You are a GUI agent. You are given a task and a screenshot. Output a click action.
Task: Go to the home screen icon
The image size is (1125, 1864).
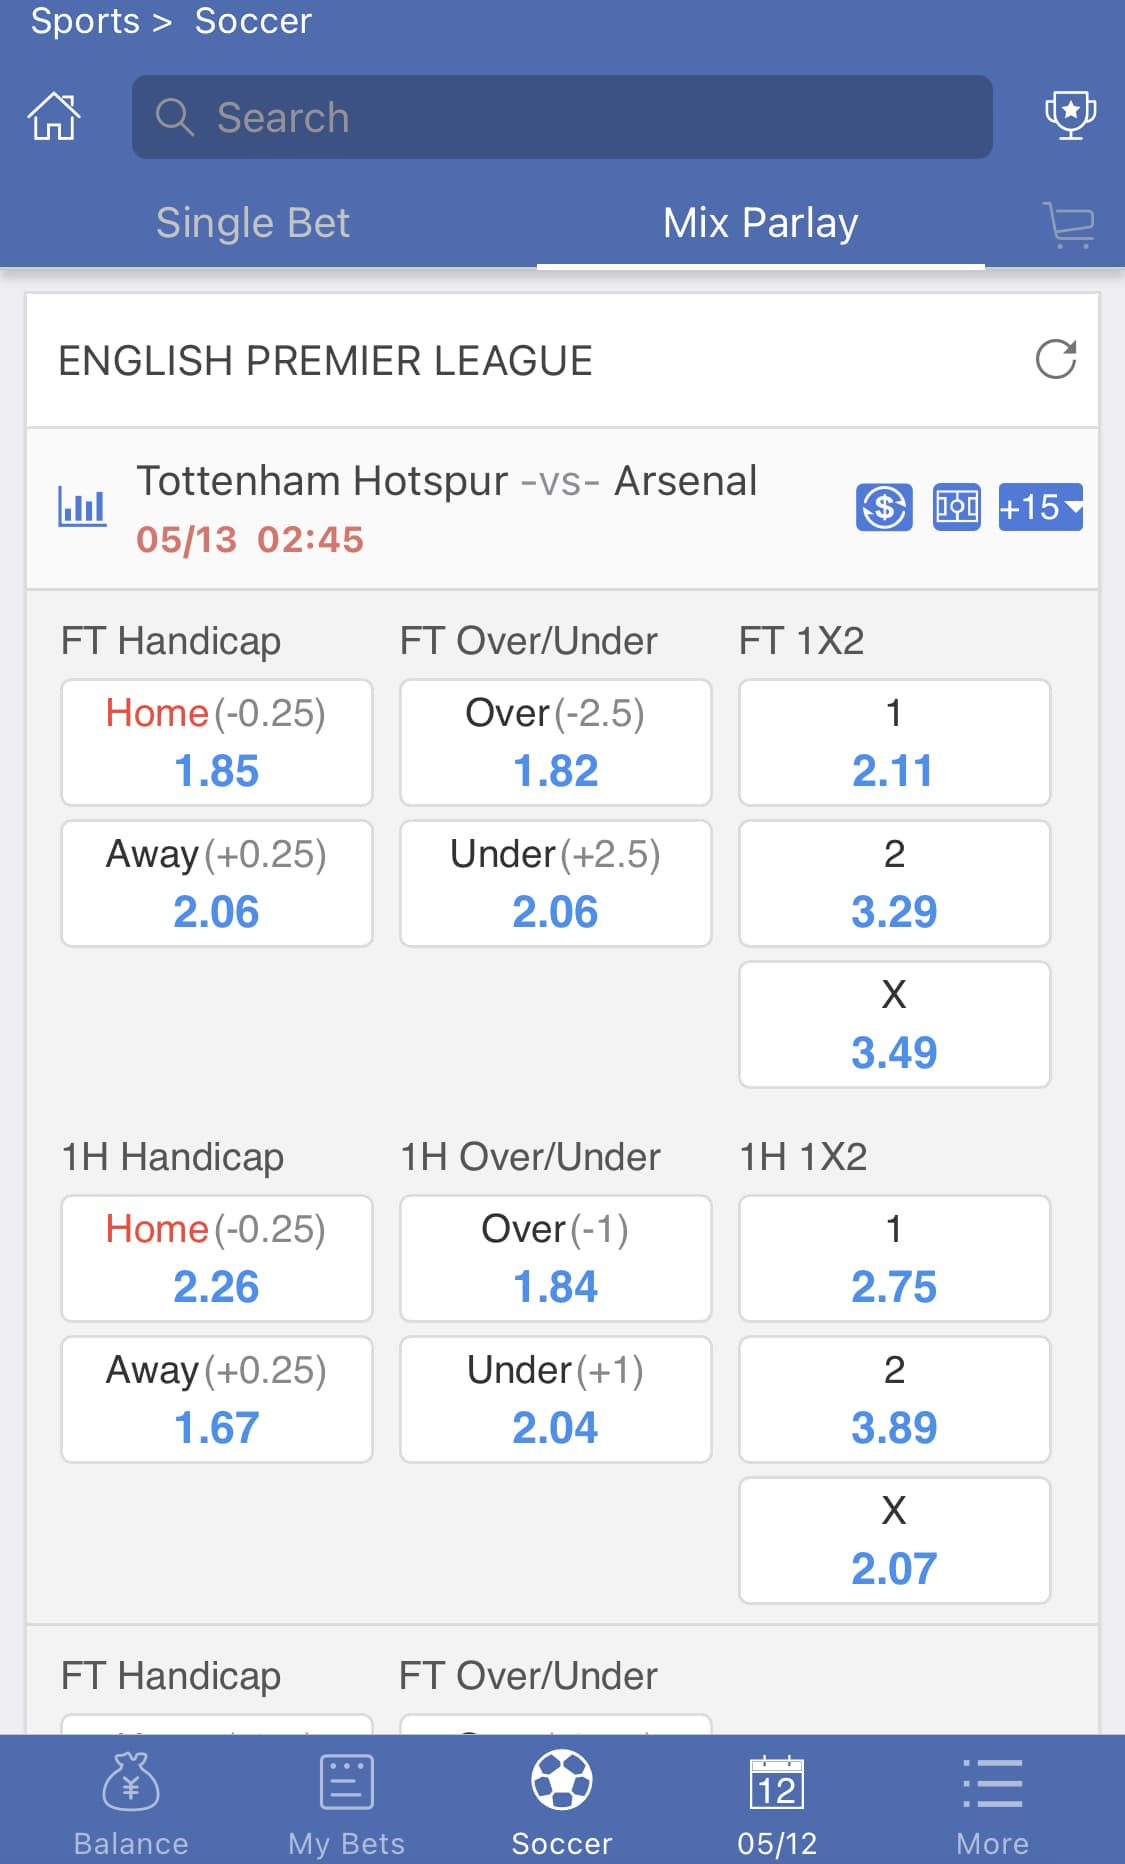54,116
